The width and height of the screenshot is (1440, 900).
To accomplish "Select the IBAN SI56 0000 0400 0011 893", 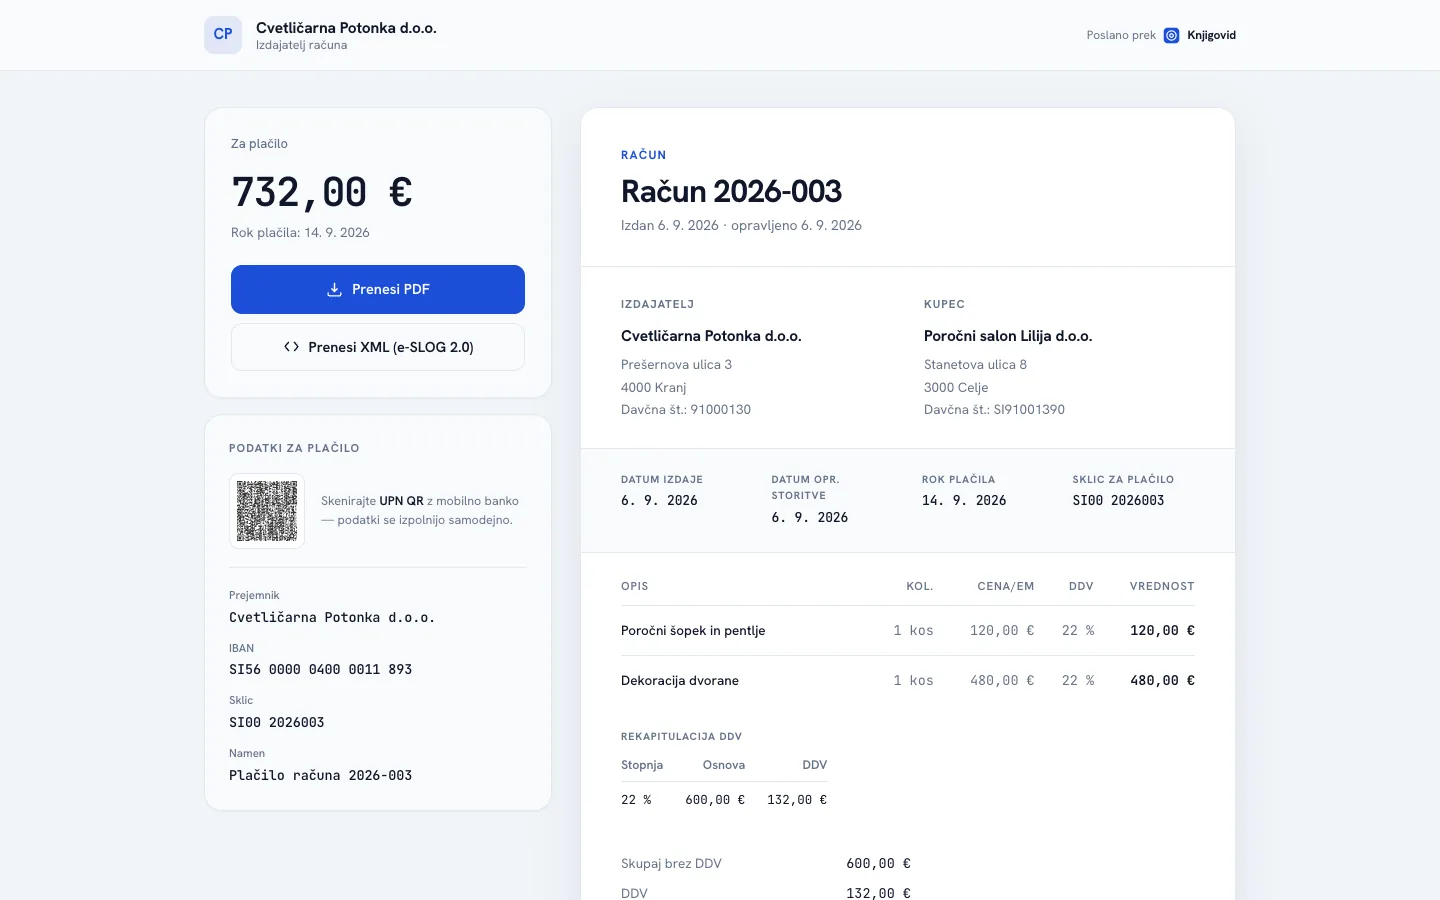I will coord(320,670).
